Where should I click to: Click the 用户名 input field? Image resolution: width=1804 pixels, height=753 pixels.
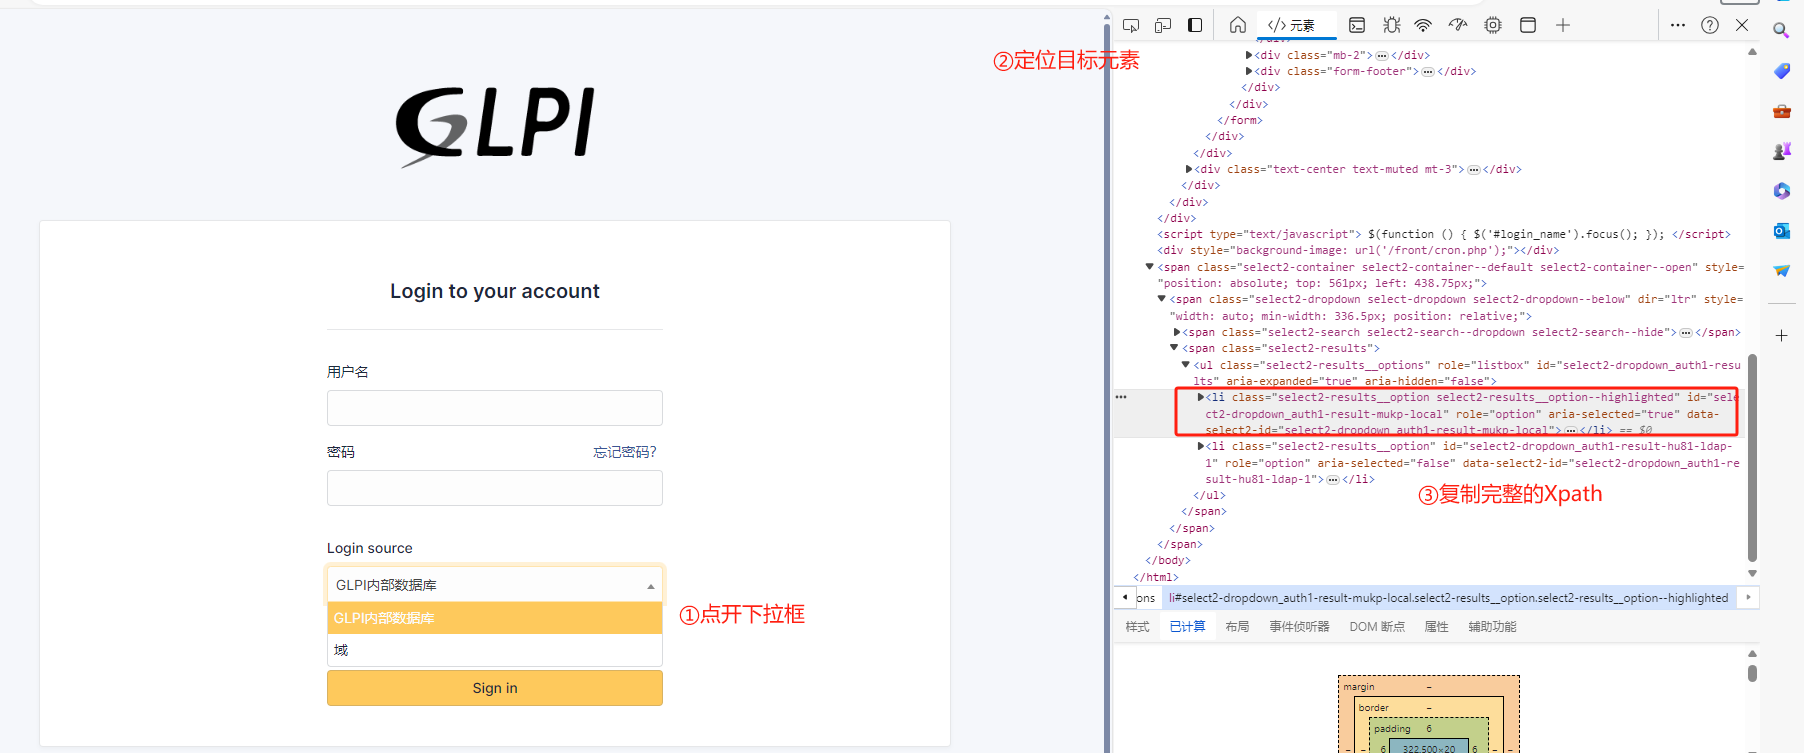coord(495,408)
